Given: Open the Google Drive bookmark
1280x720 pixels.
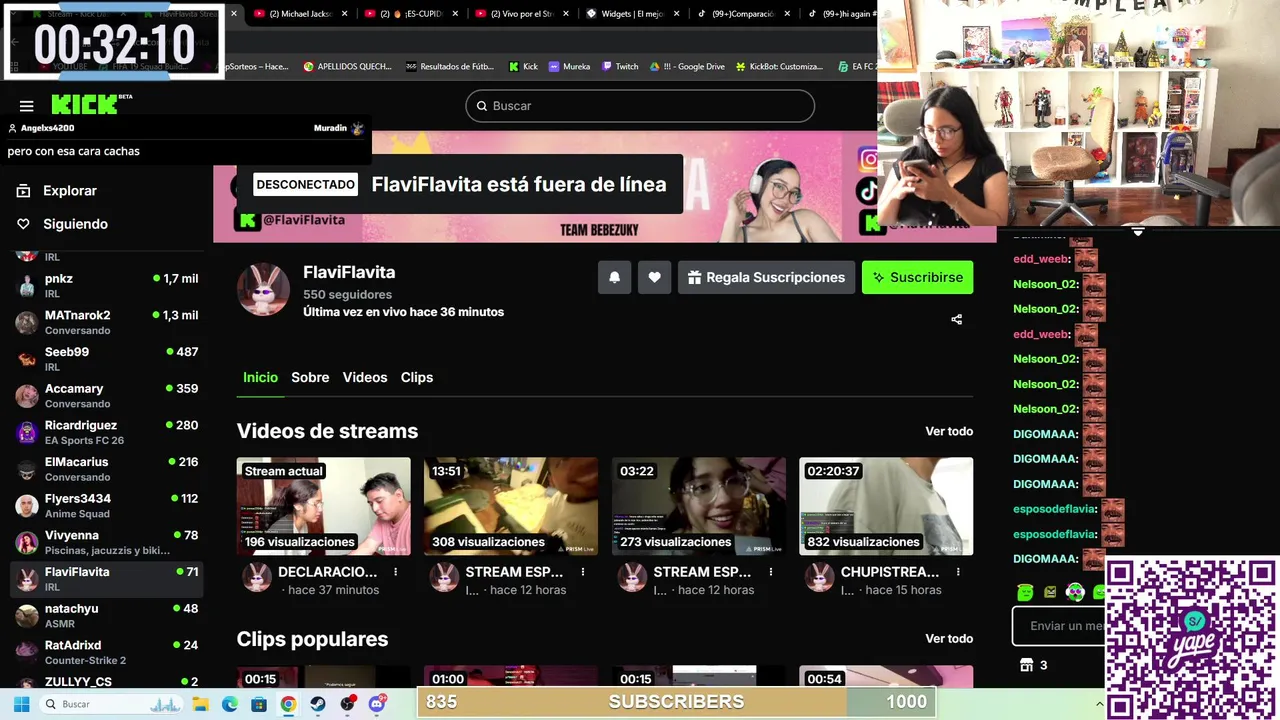Looking at the screenshot, I should (687, 66).
